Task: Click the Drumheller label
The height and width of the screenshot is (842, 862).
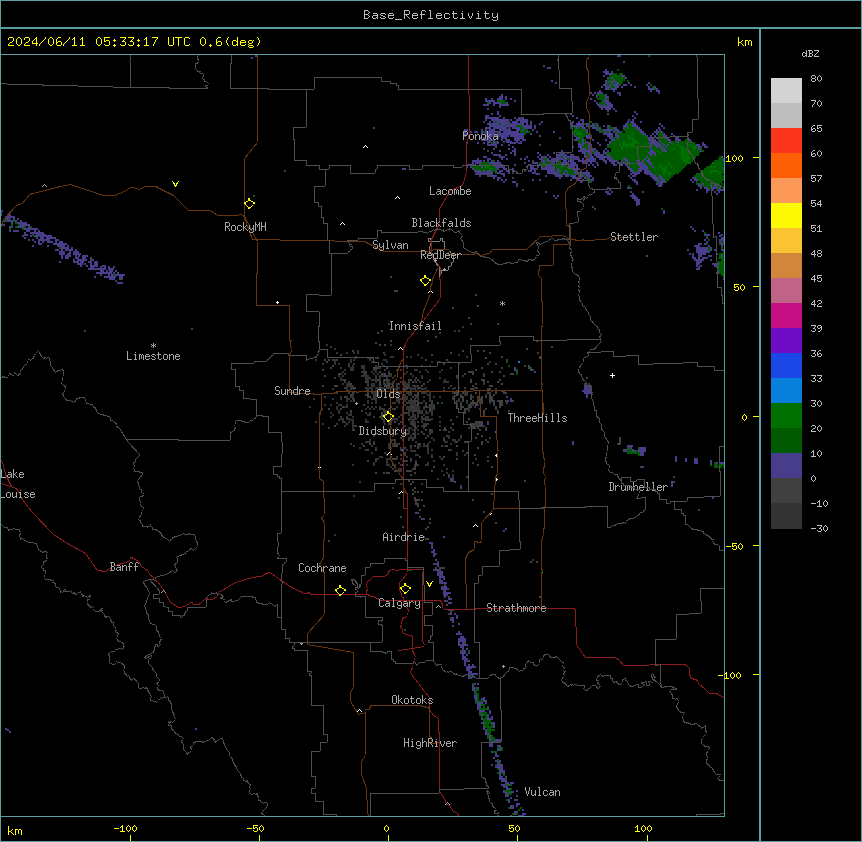Action: pos(638,487)
